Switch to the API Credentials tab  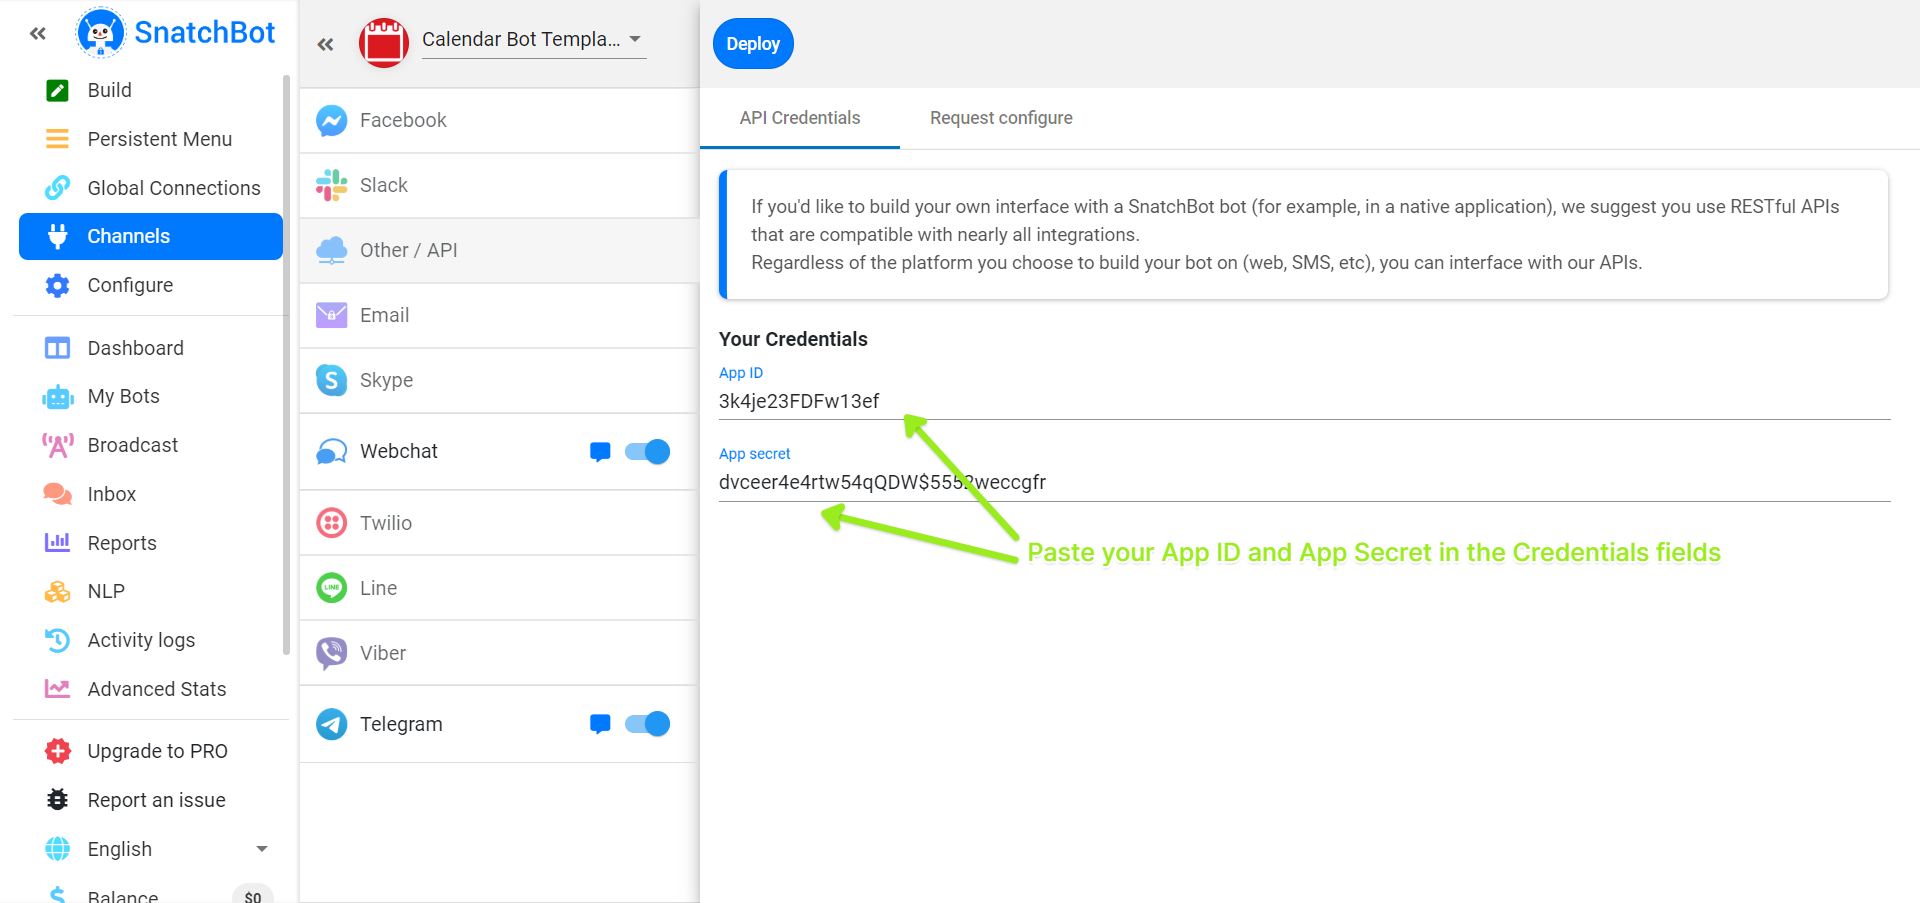(800, 118)
